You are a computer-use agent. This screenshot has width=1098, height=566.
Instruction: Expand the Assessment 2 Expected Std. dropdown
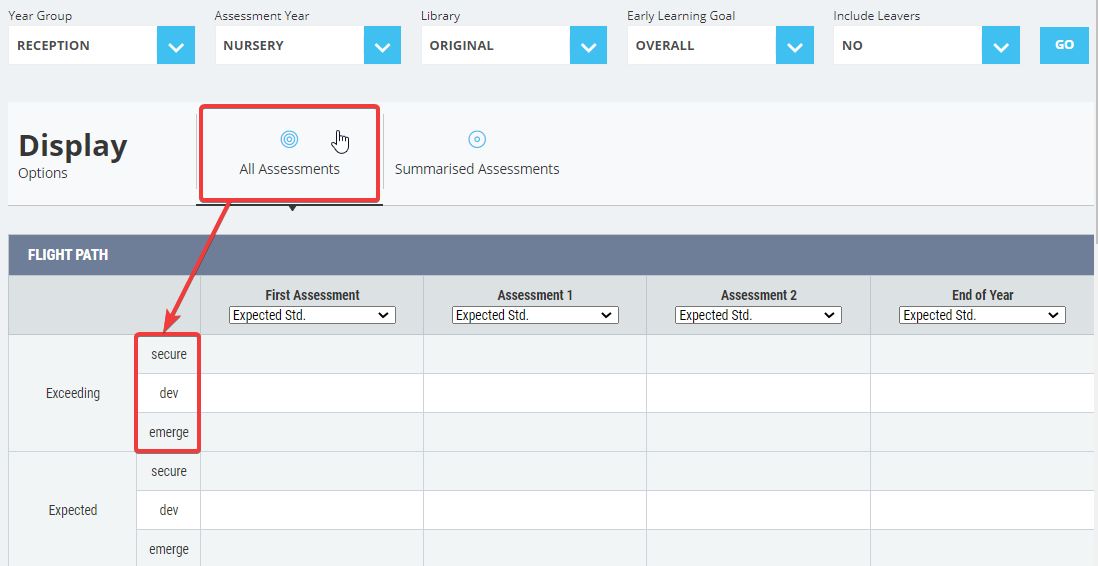(758, 315)
